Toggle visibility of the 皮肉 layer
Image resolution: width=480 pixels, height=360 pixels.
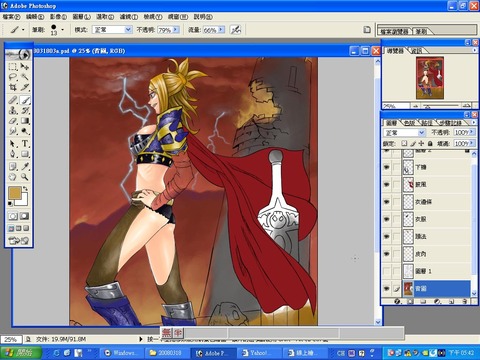pos(387,254)
